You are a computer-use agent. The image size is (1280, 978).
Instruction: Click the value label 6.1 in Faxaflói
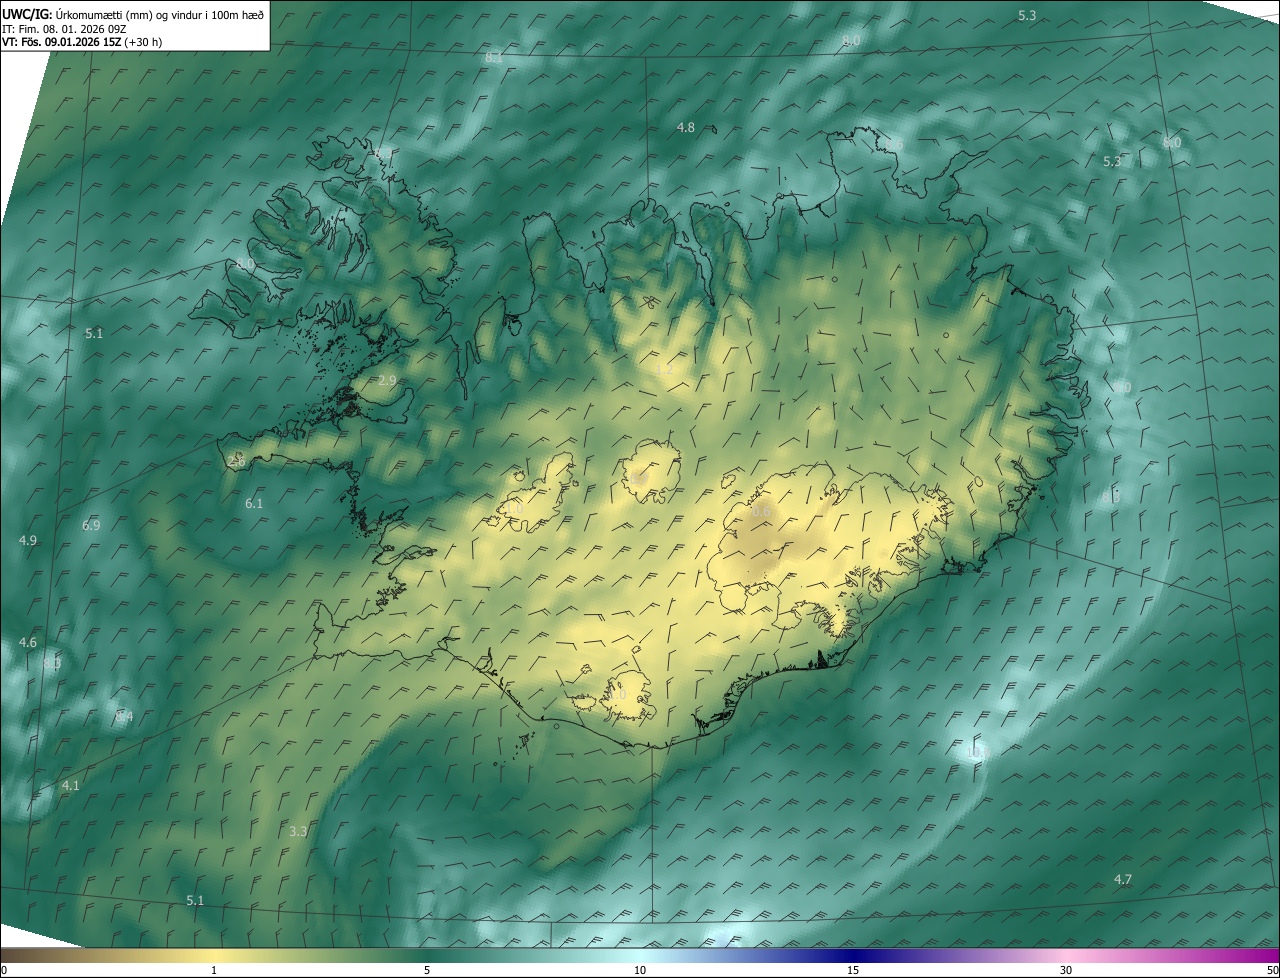(x=254, y=503)
